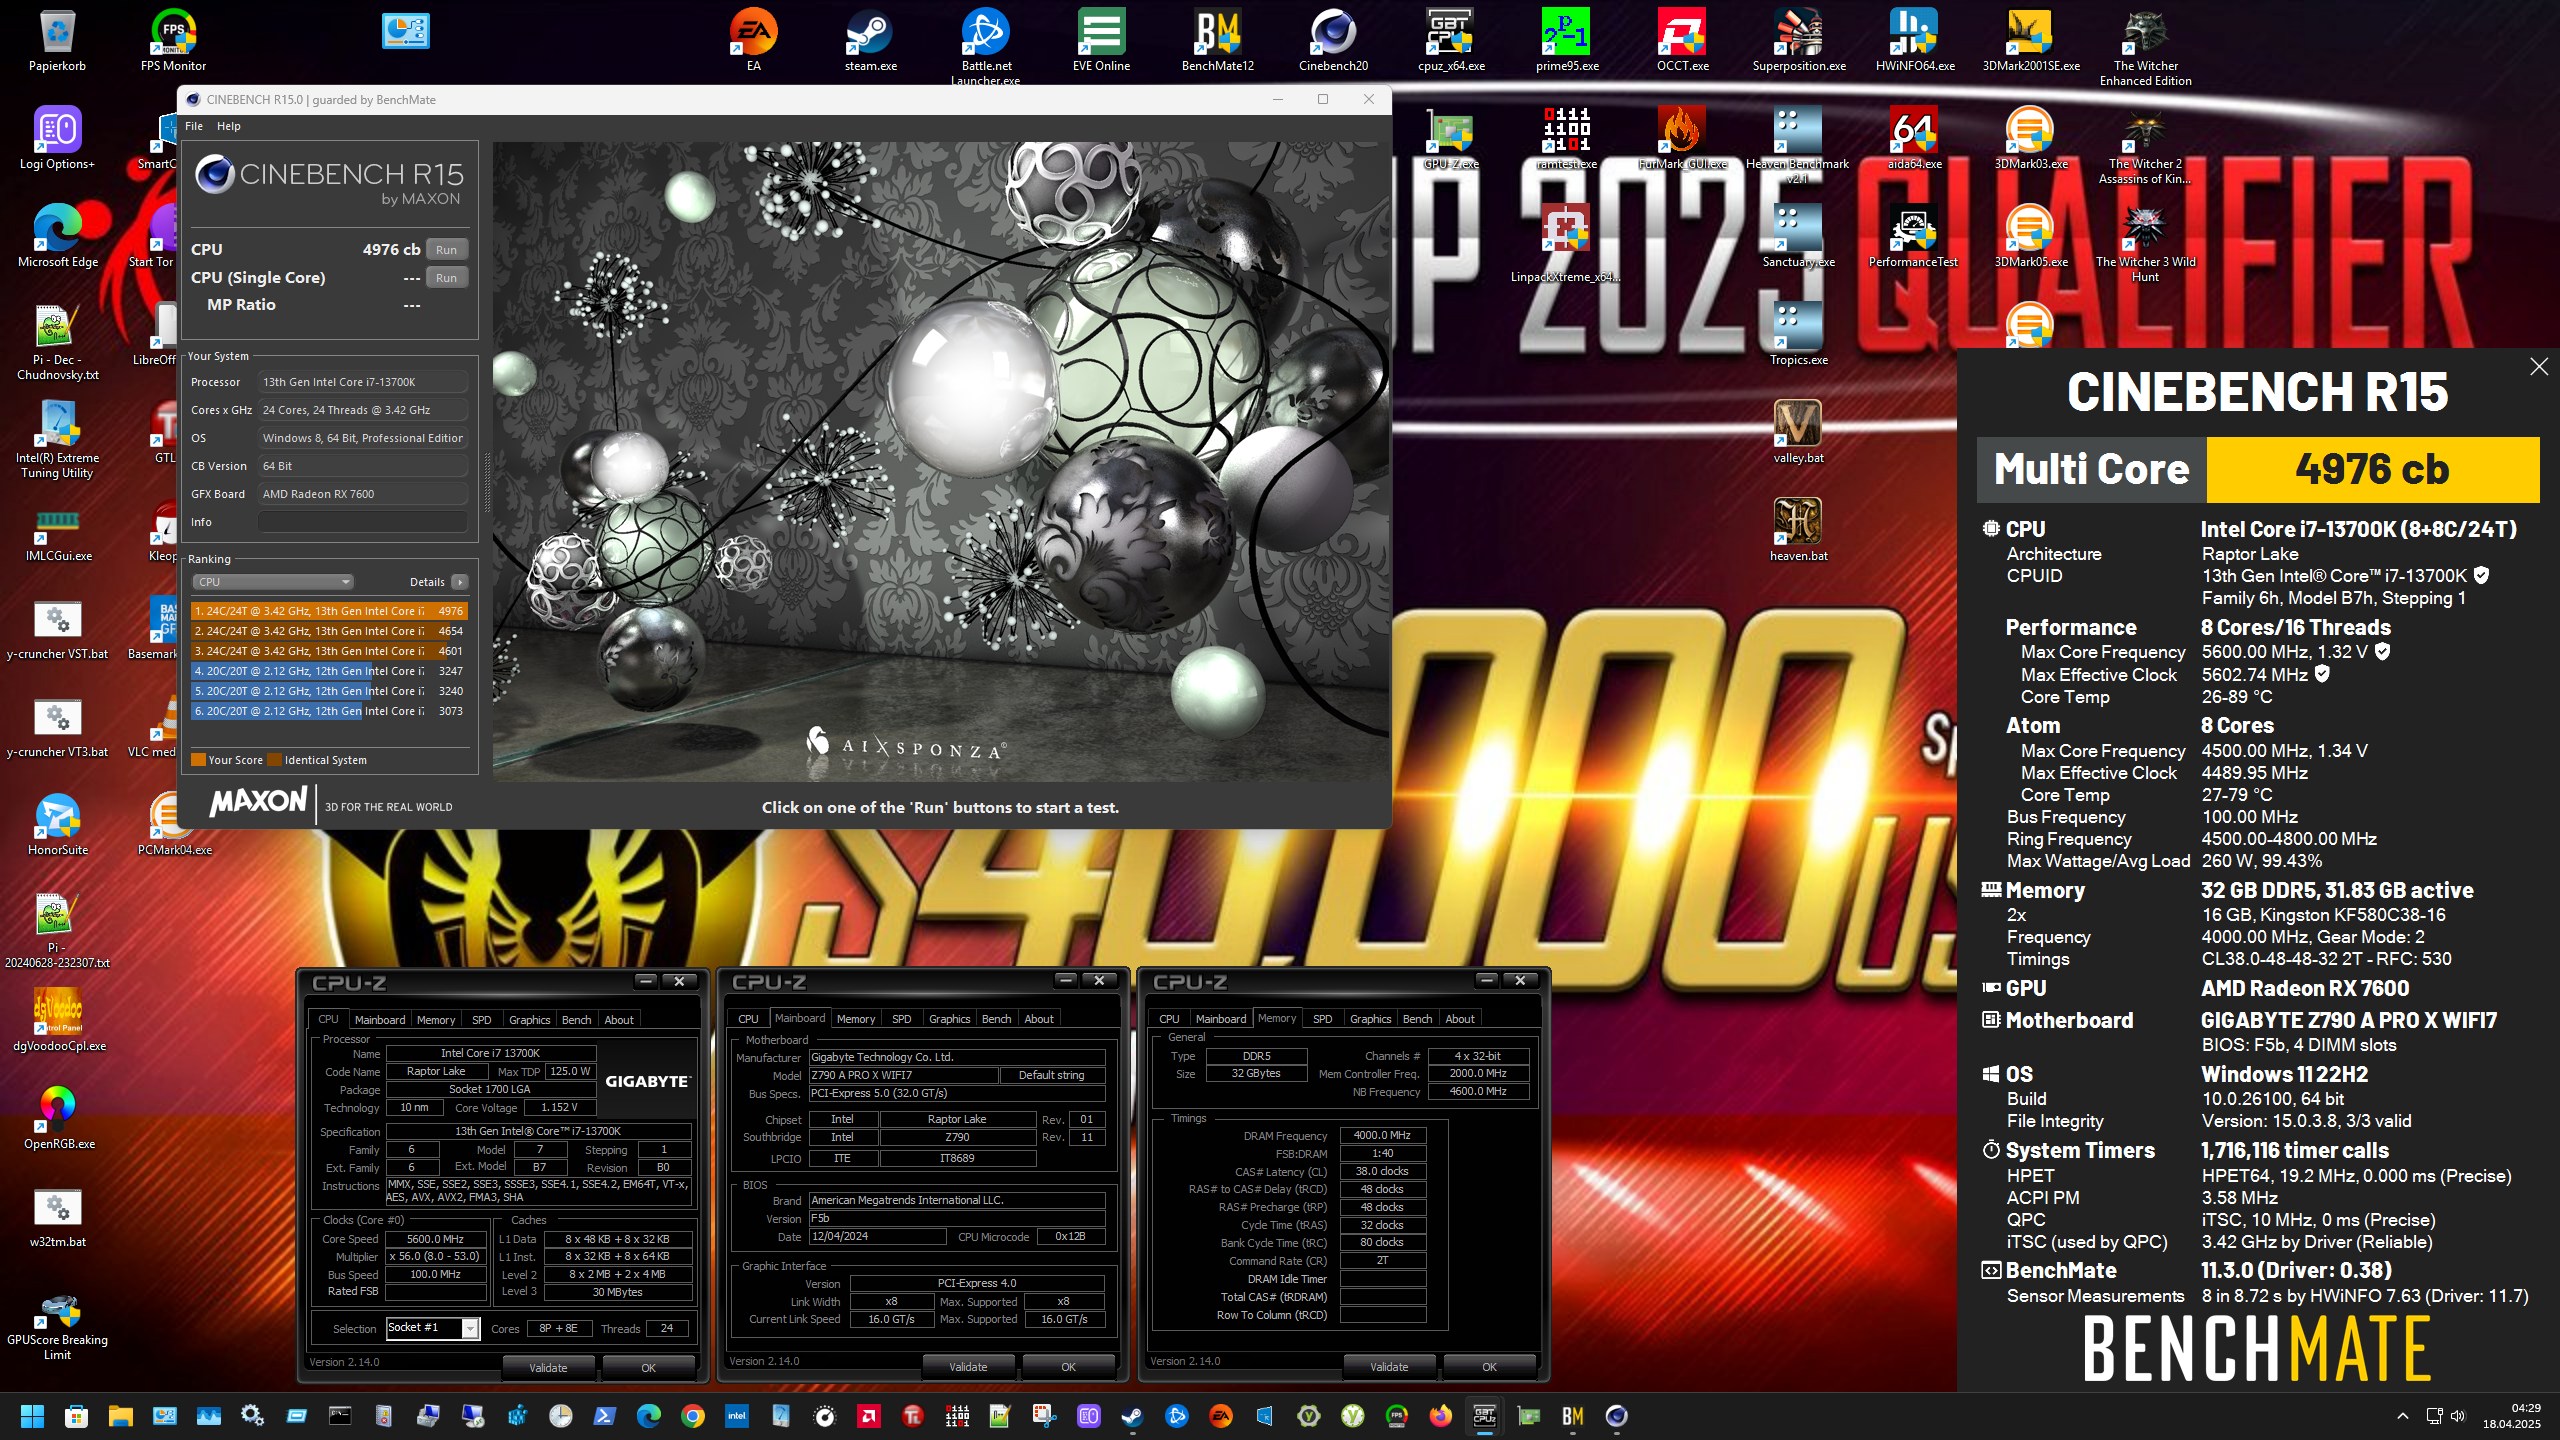Click the Windows Start button on taskbar
2560x1440 pixels.
(x=32, y=1416)
